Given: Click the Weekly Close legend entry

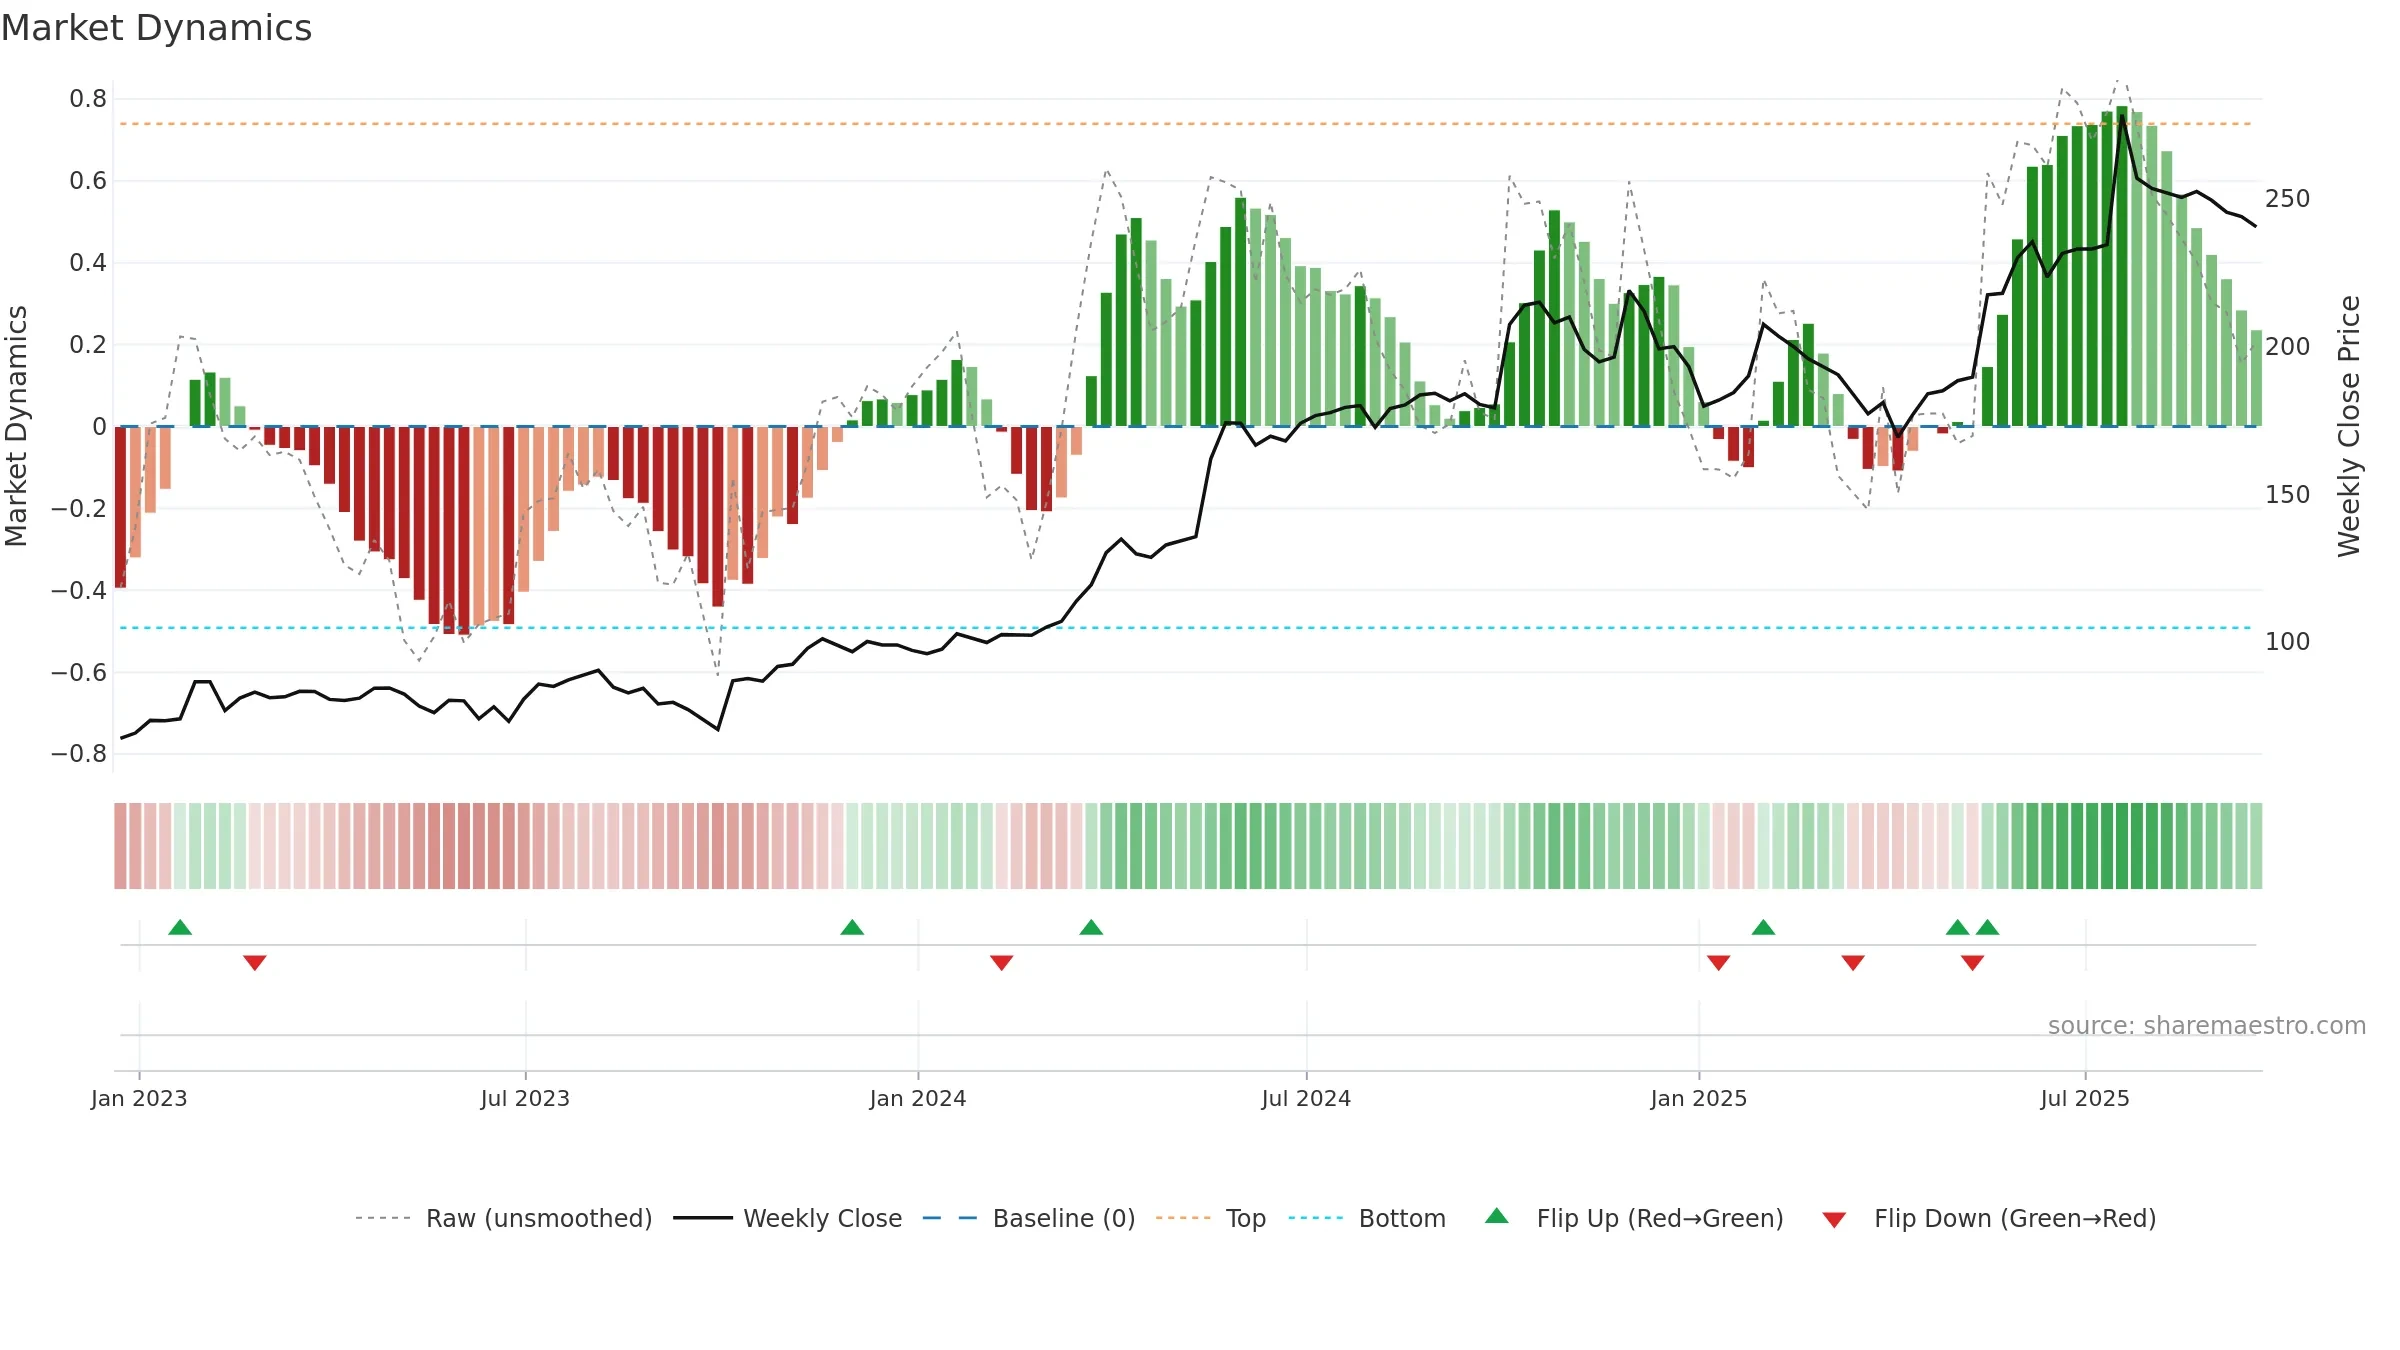Looking at the screenshot, I should (x=788, y=1218).
